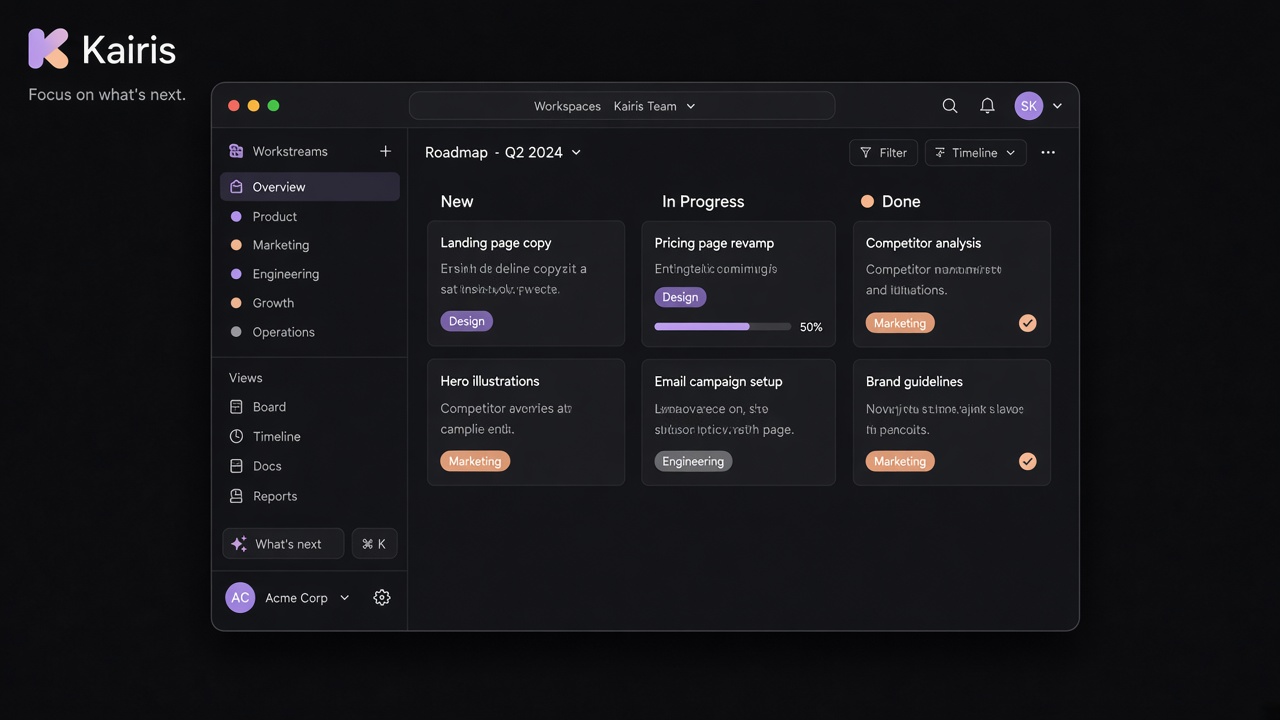Click the Workstreams grid icon
1280x720 pixels.
coord(236,151)
